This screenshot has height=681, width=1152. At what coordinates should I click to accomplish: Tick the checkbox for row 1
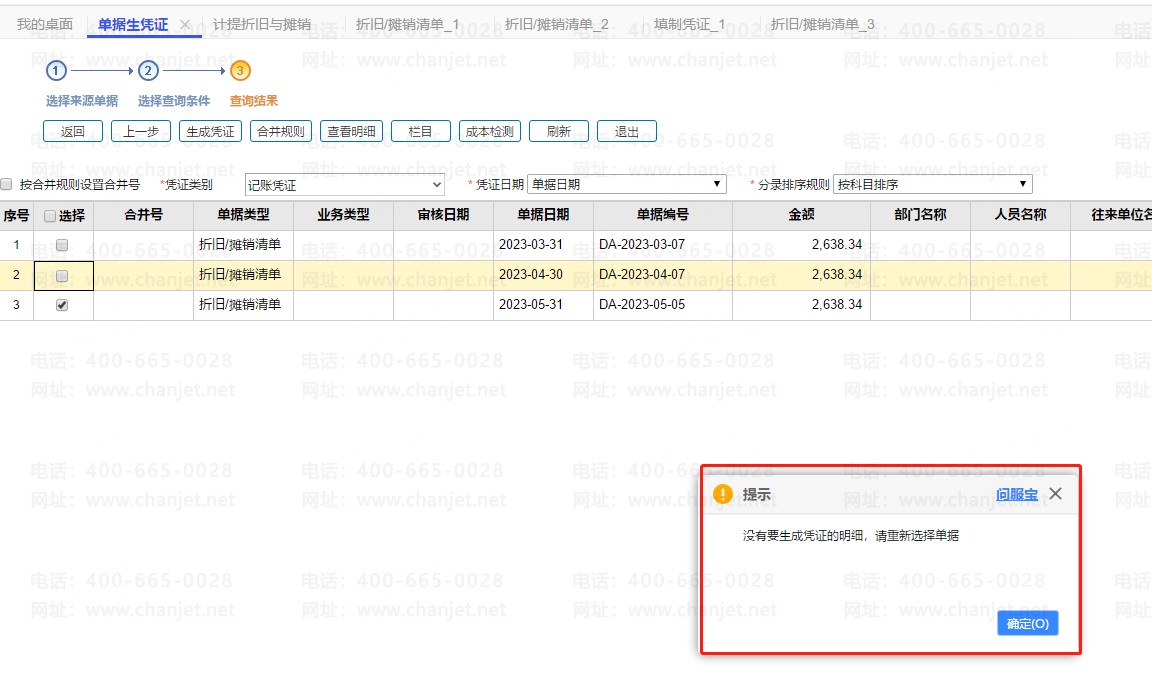coord(62,245)
